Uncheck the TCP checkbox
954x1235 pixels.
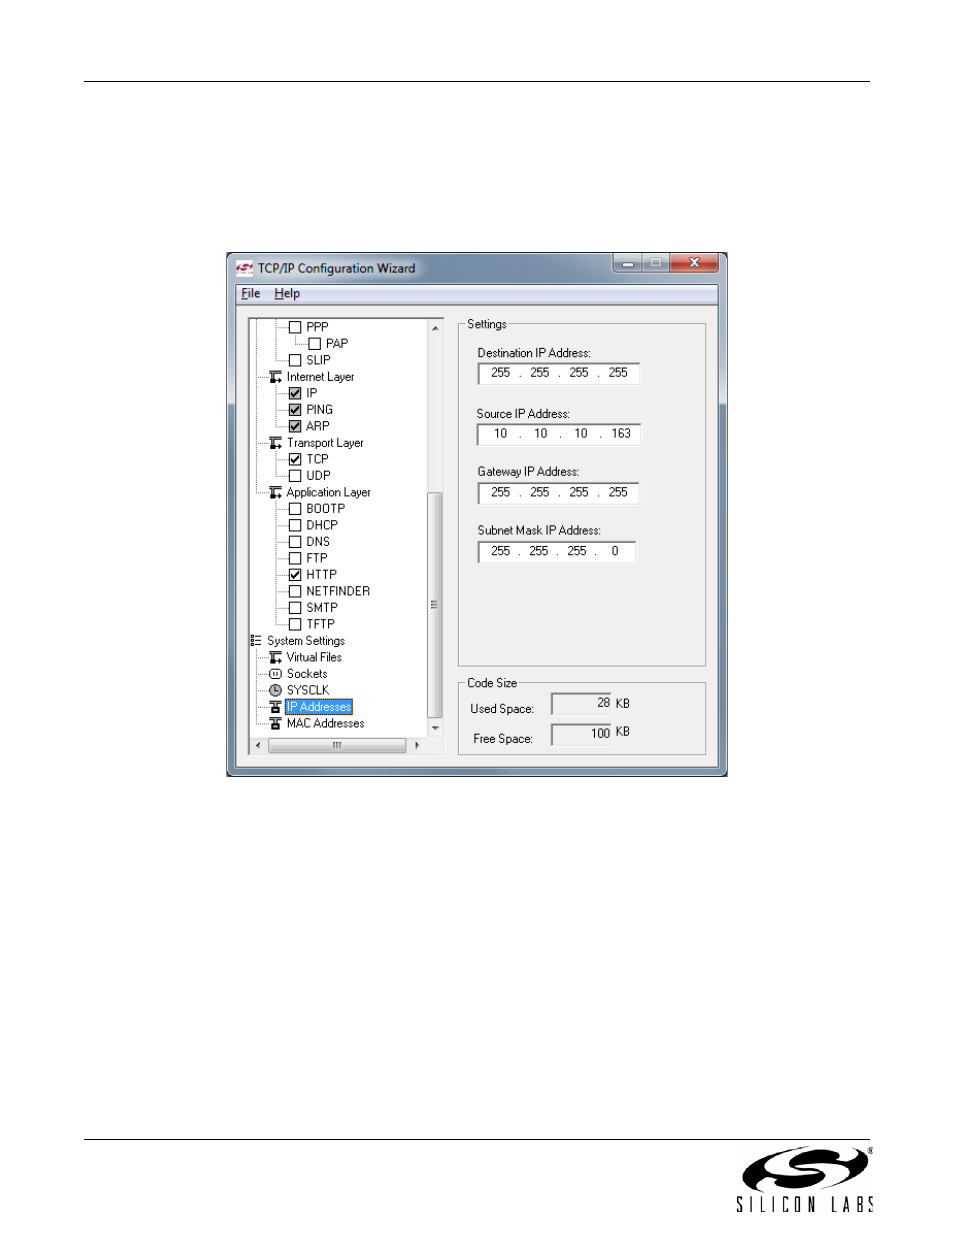[295, 459]
